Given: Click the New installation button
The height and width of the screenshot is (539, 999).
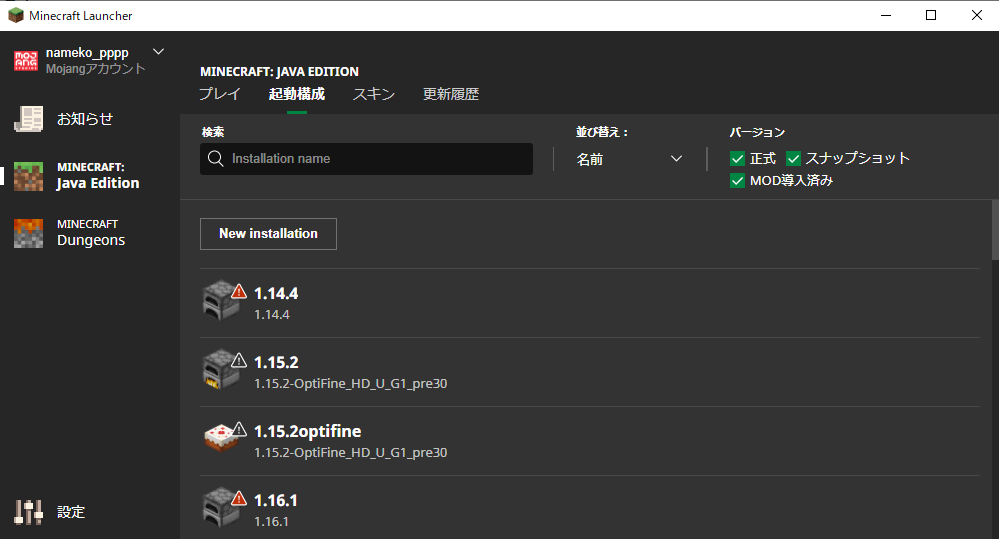Looking at the screenshot, I should coord(268,234).
